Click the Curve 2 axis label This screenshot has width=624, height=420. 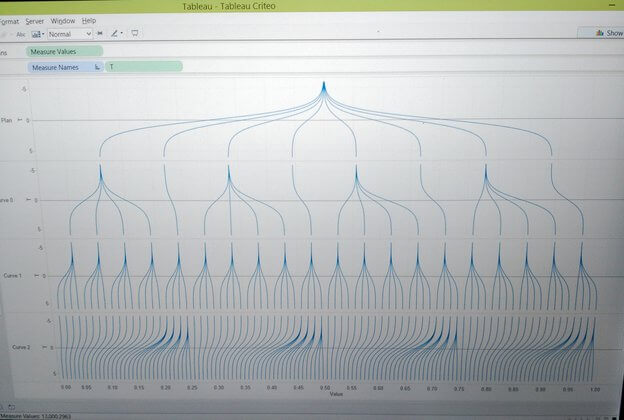(21, 347)
